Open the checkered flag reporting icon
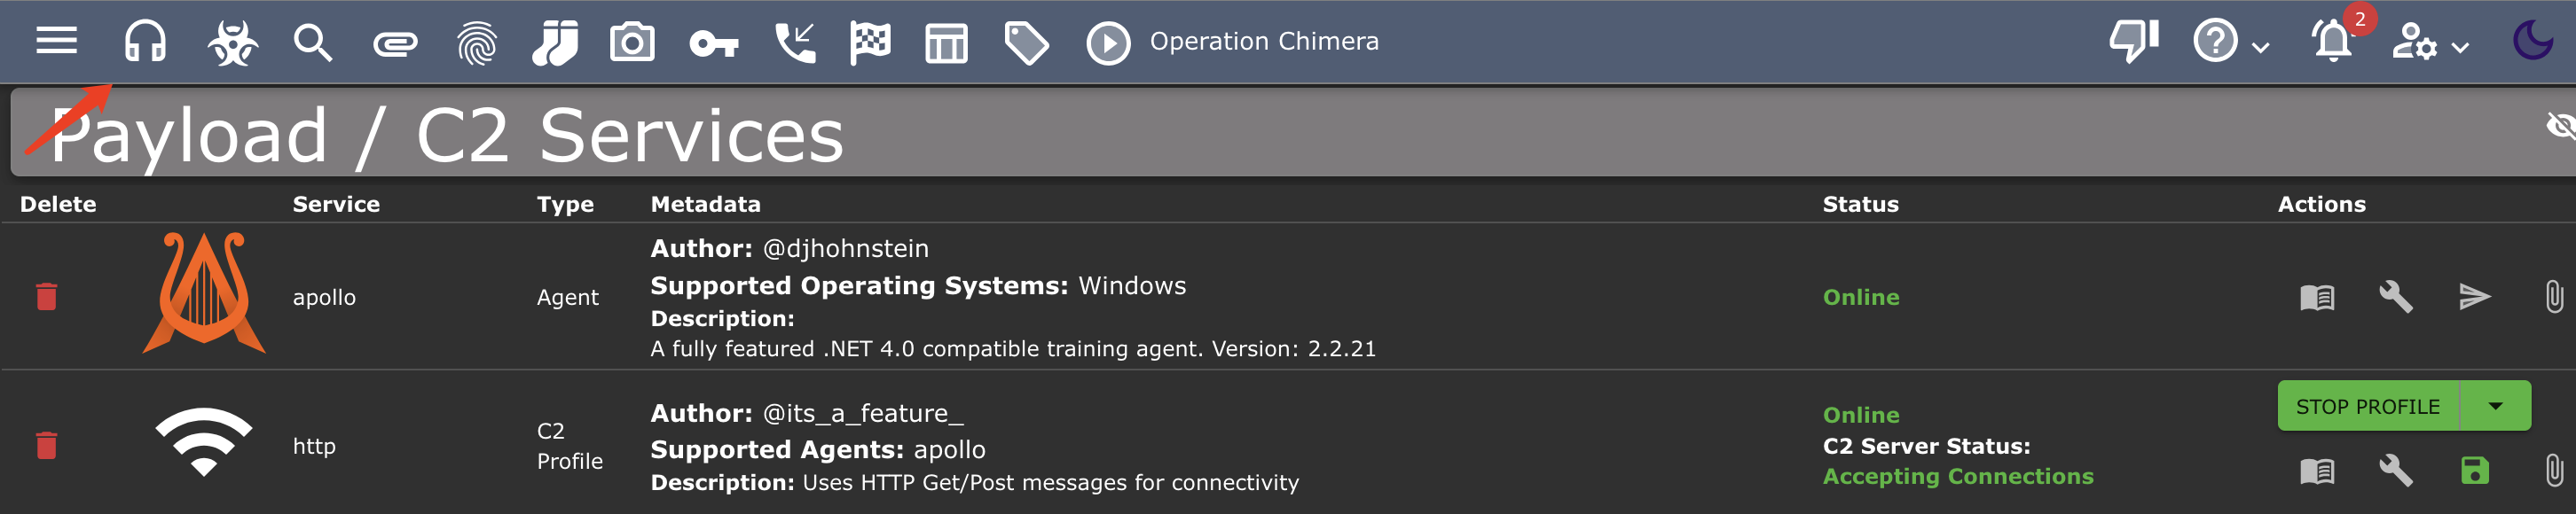Image resolution: width=2576 pixels, height=514 pixels. (x=870, y=42)
